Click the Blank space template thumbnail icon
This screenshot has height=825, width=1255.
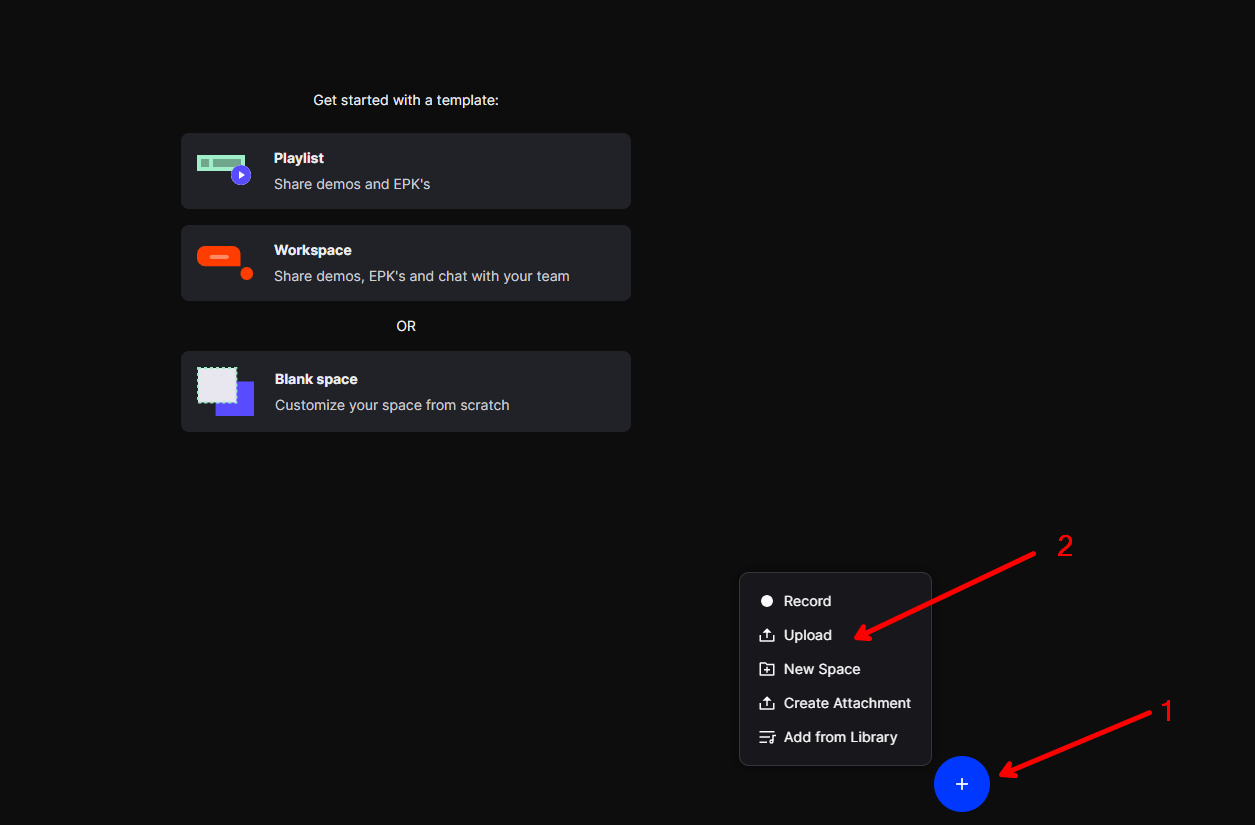tap(225, 391)
